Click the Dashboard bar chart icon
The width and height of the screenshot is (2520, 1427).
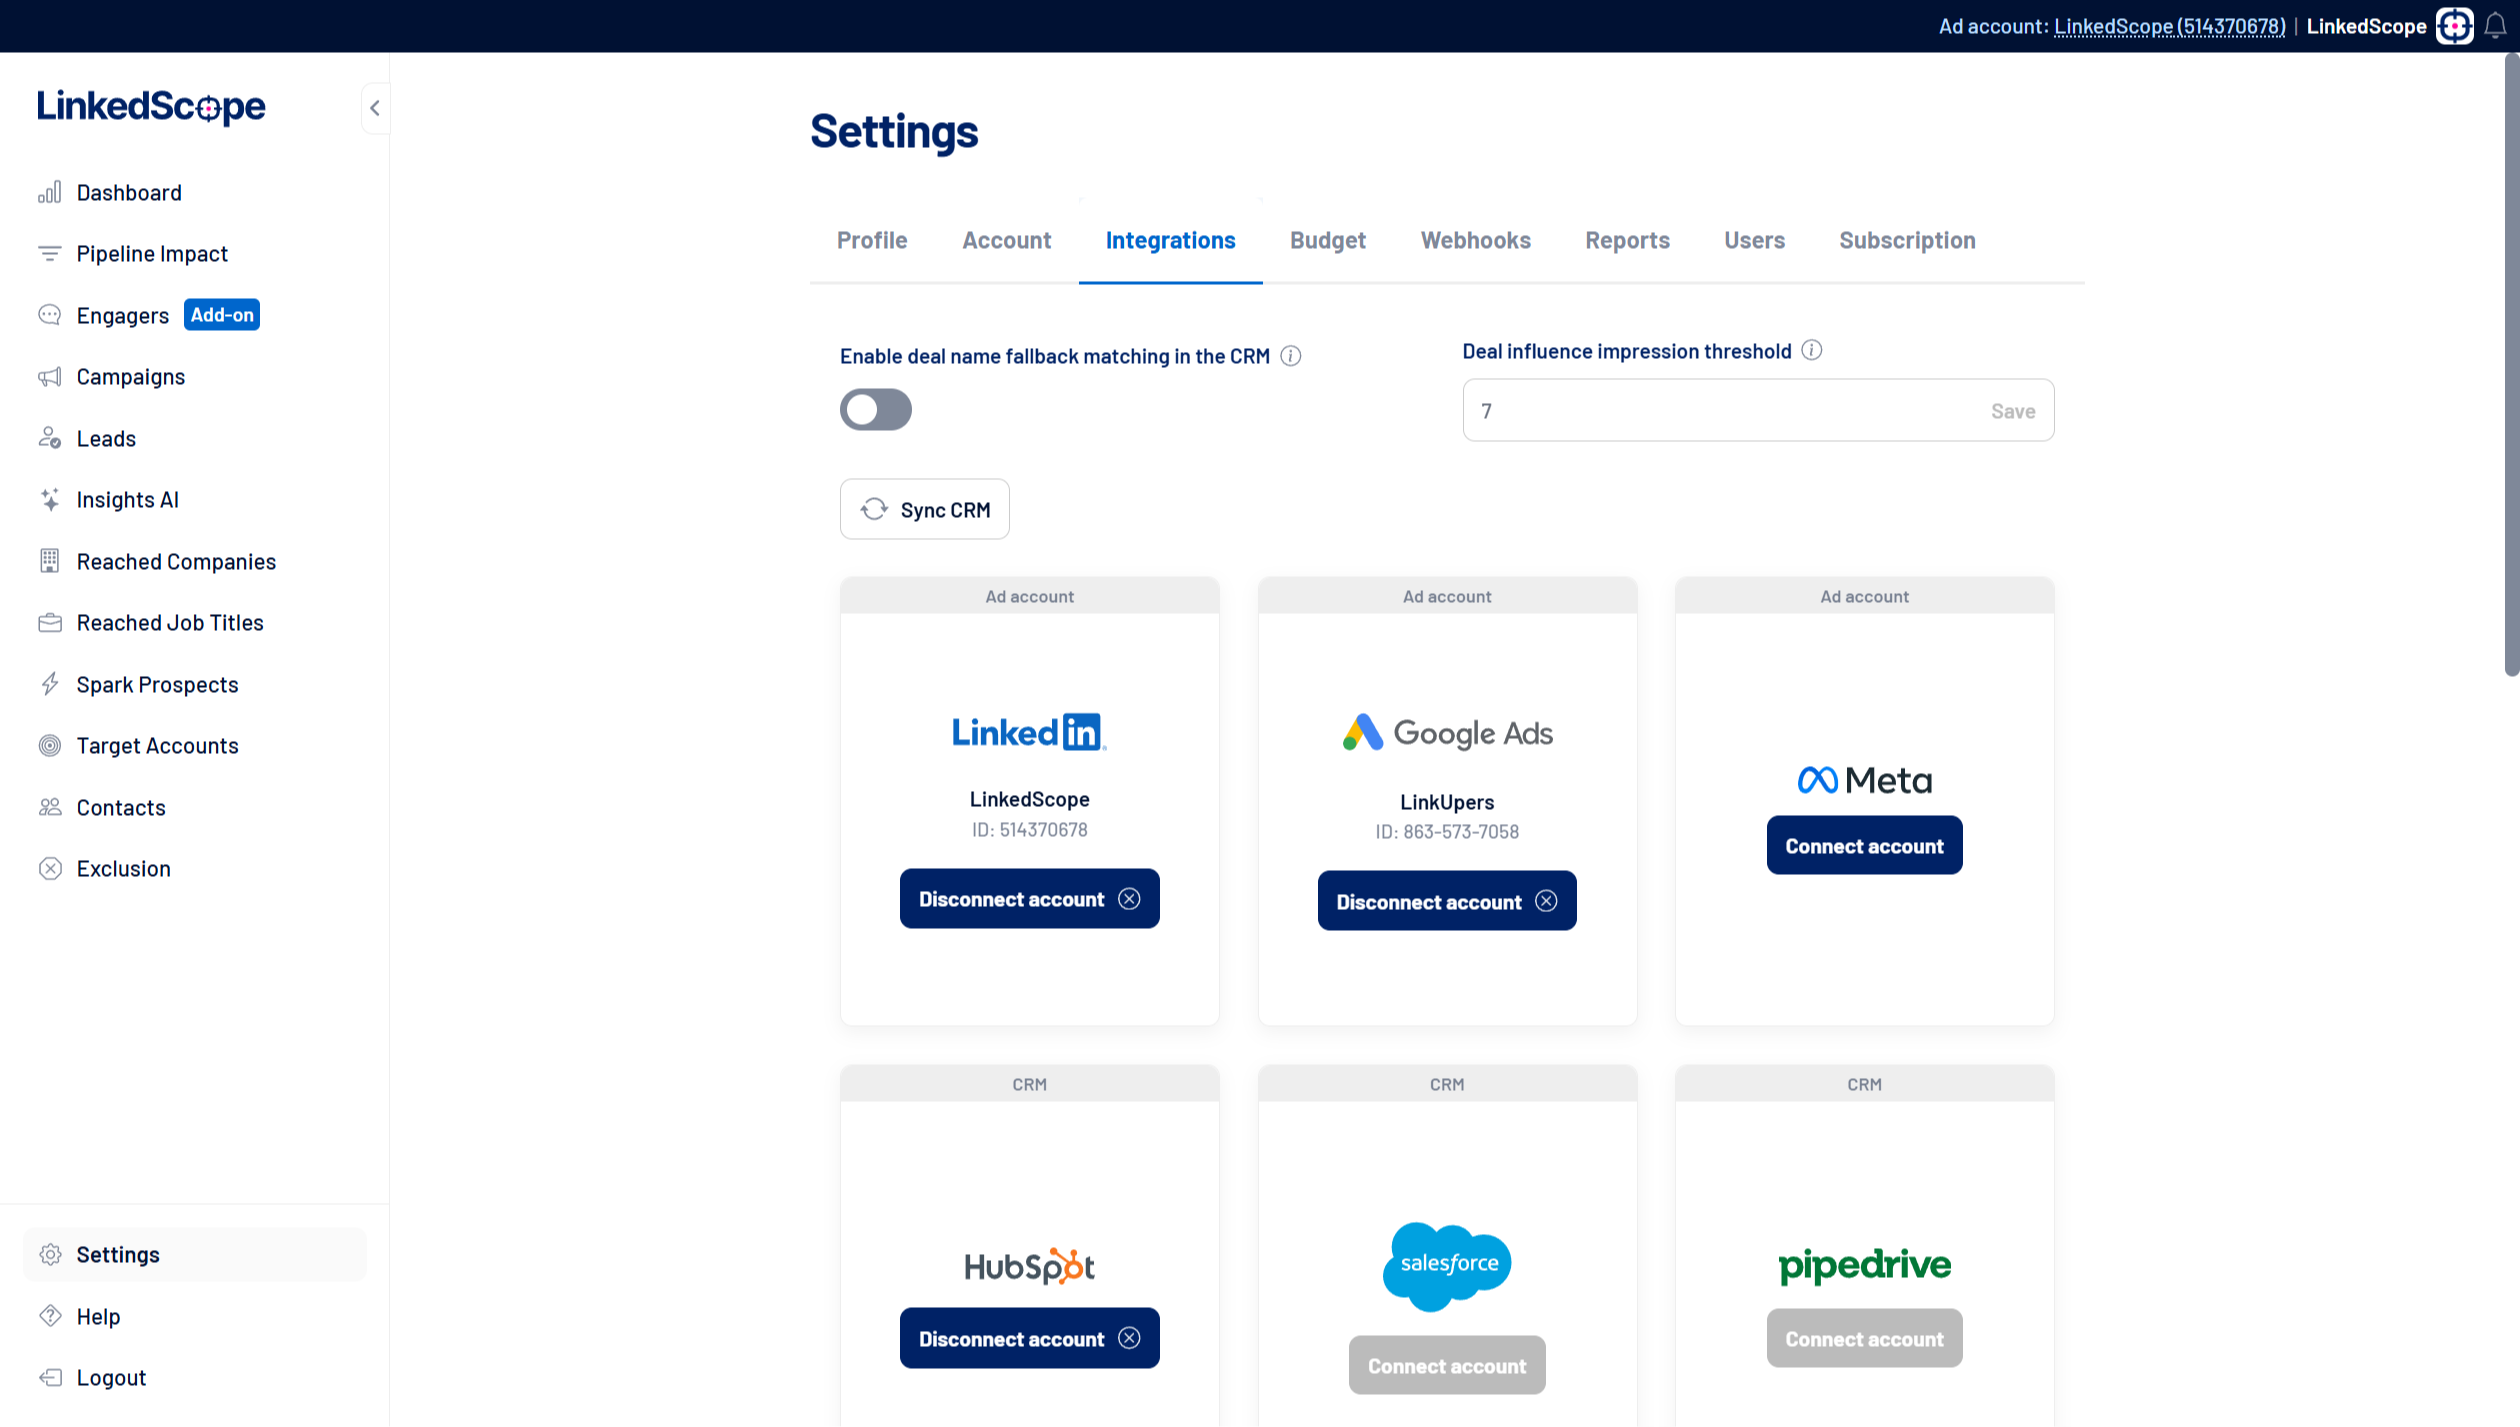click(50, 192)
